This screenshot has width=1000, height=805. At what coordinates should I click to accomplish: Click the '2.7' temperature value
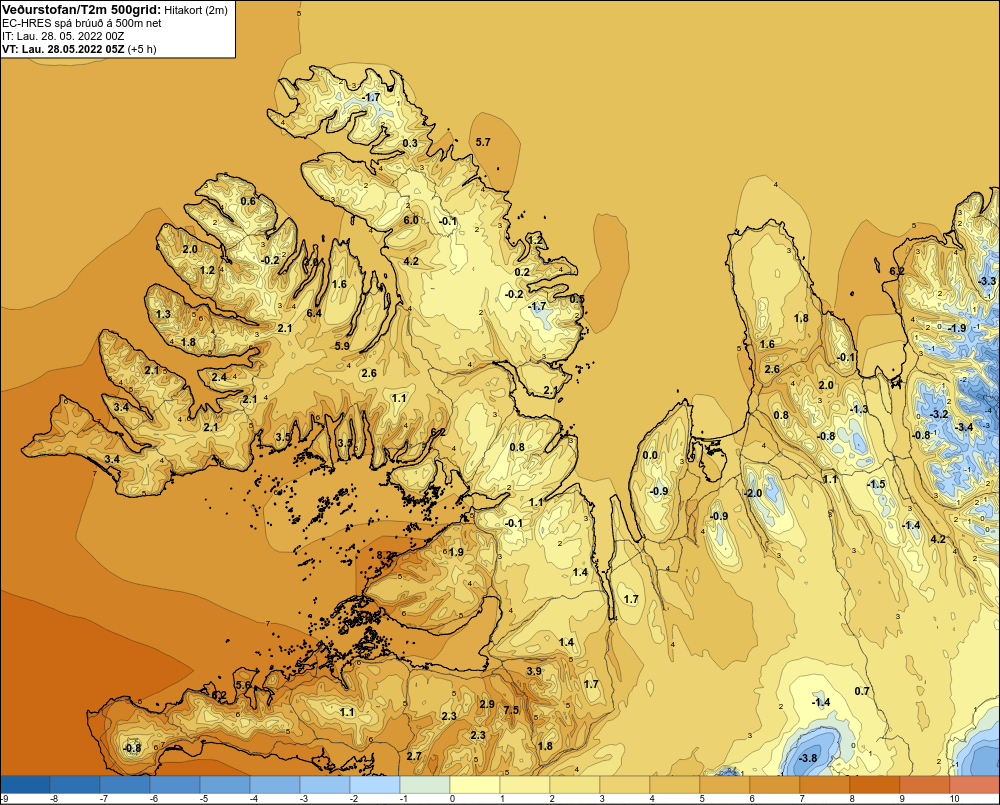click(x=414, y=756)
